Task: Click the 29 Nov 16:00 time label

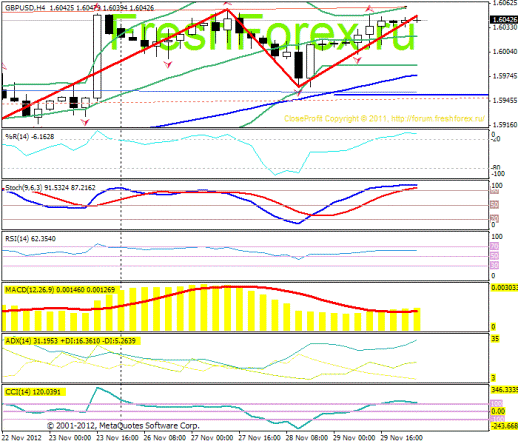Action: click(401, 438)
